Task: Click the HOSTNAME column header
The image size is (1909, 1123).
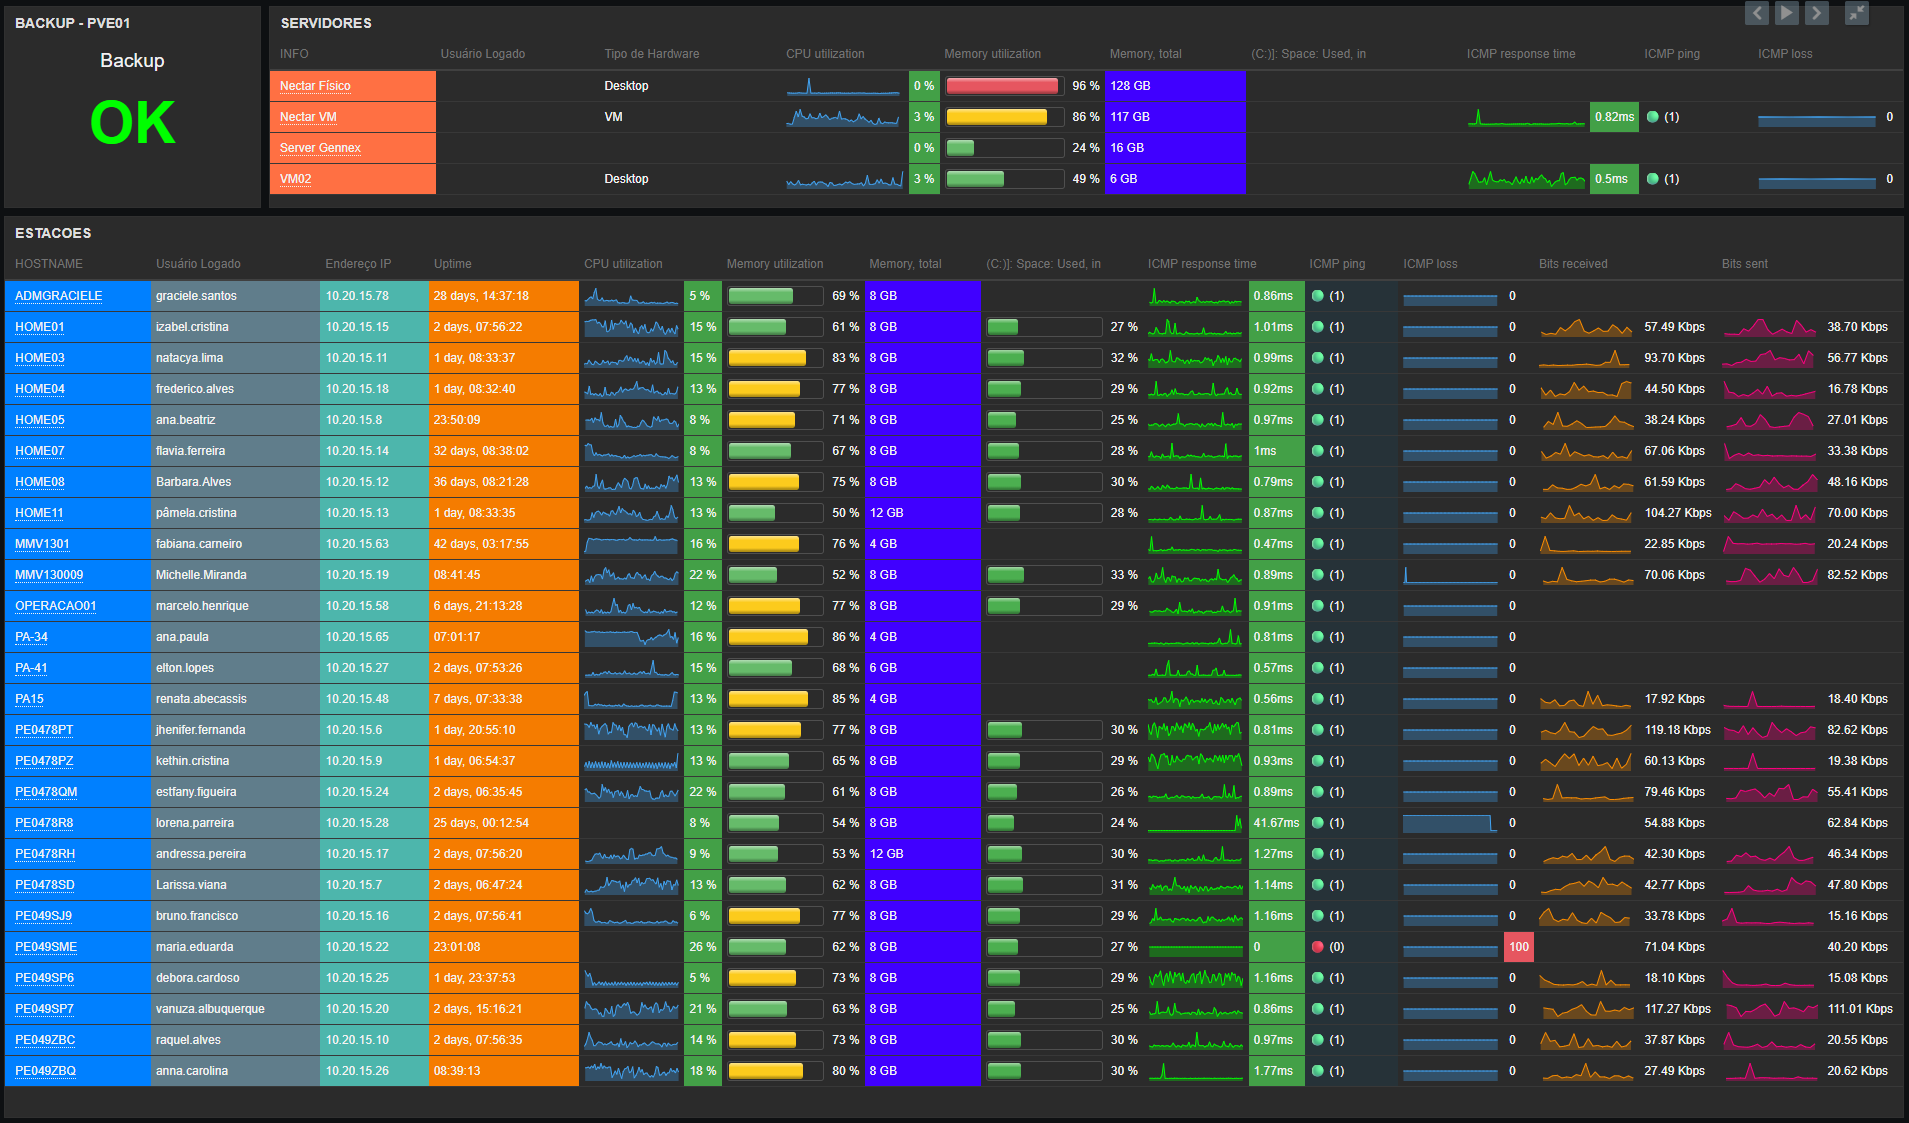Action: 49,264
